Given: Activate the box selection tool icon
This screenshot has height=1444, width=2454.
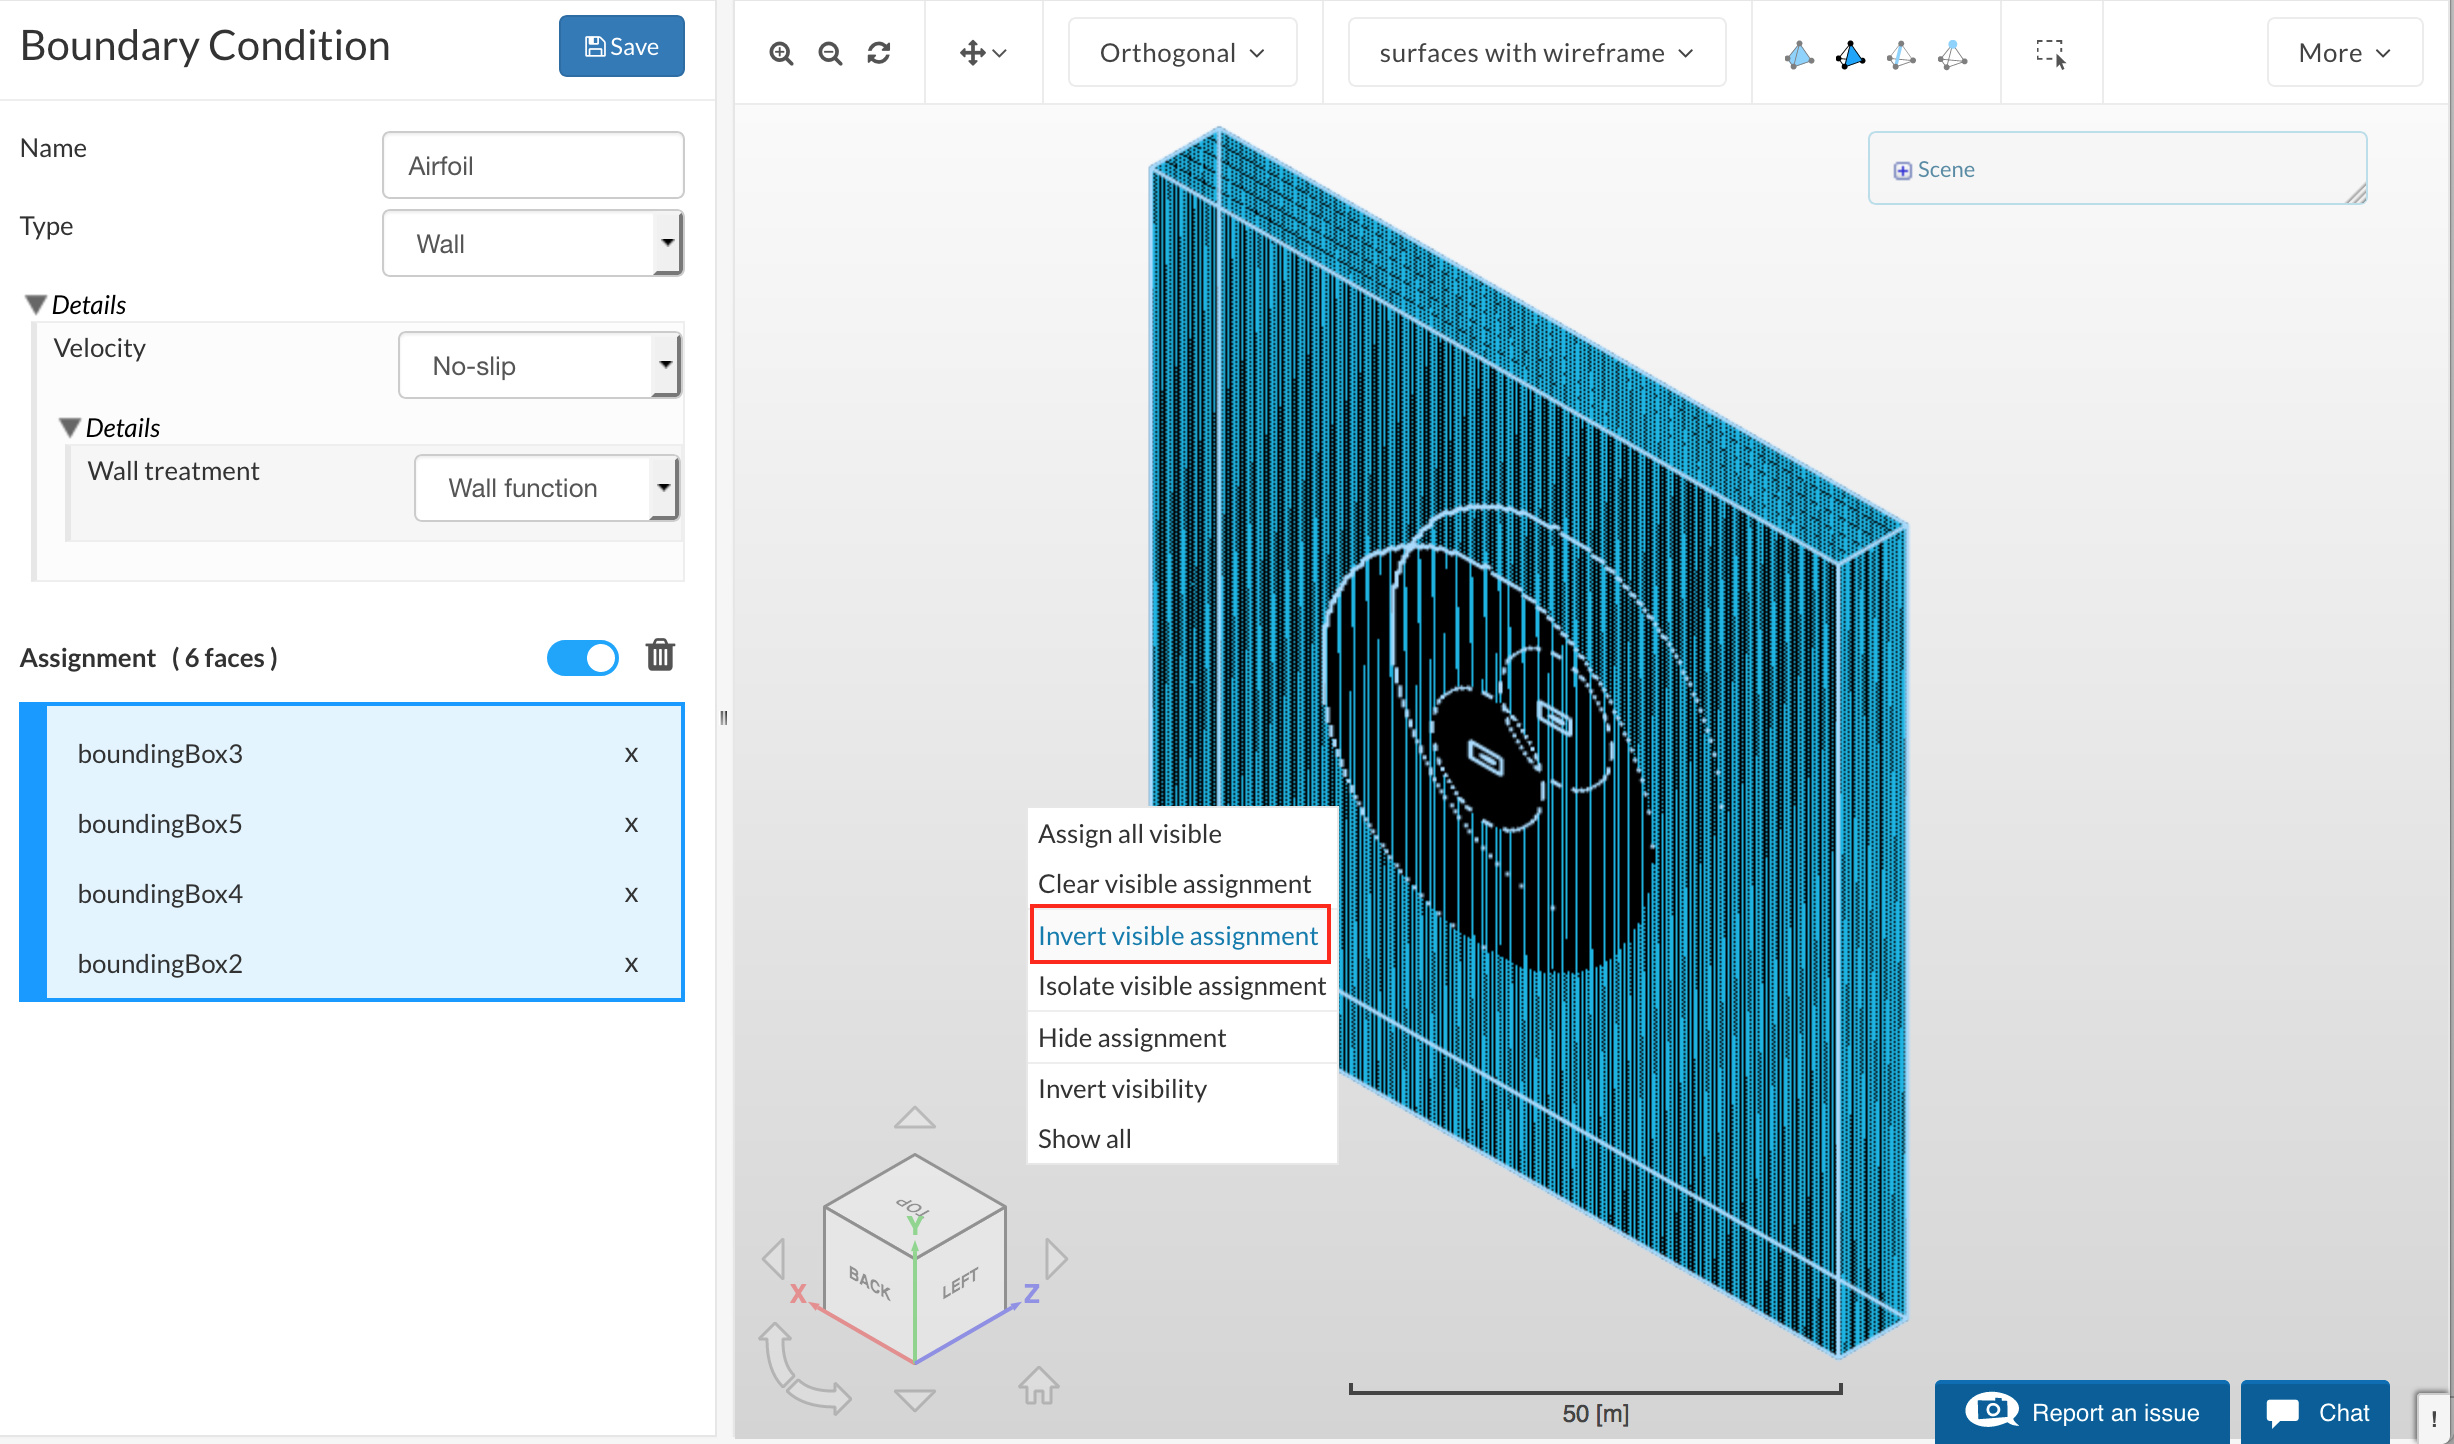Looking at the screenshot, I should pyautogui.click(x=2050, y=53).
